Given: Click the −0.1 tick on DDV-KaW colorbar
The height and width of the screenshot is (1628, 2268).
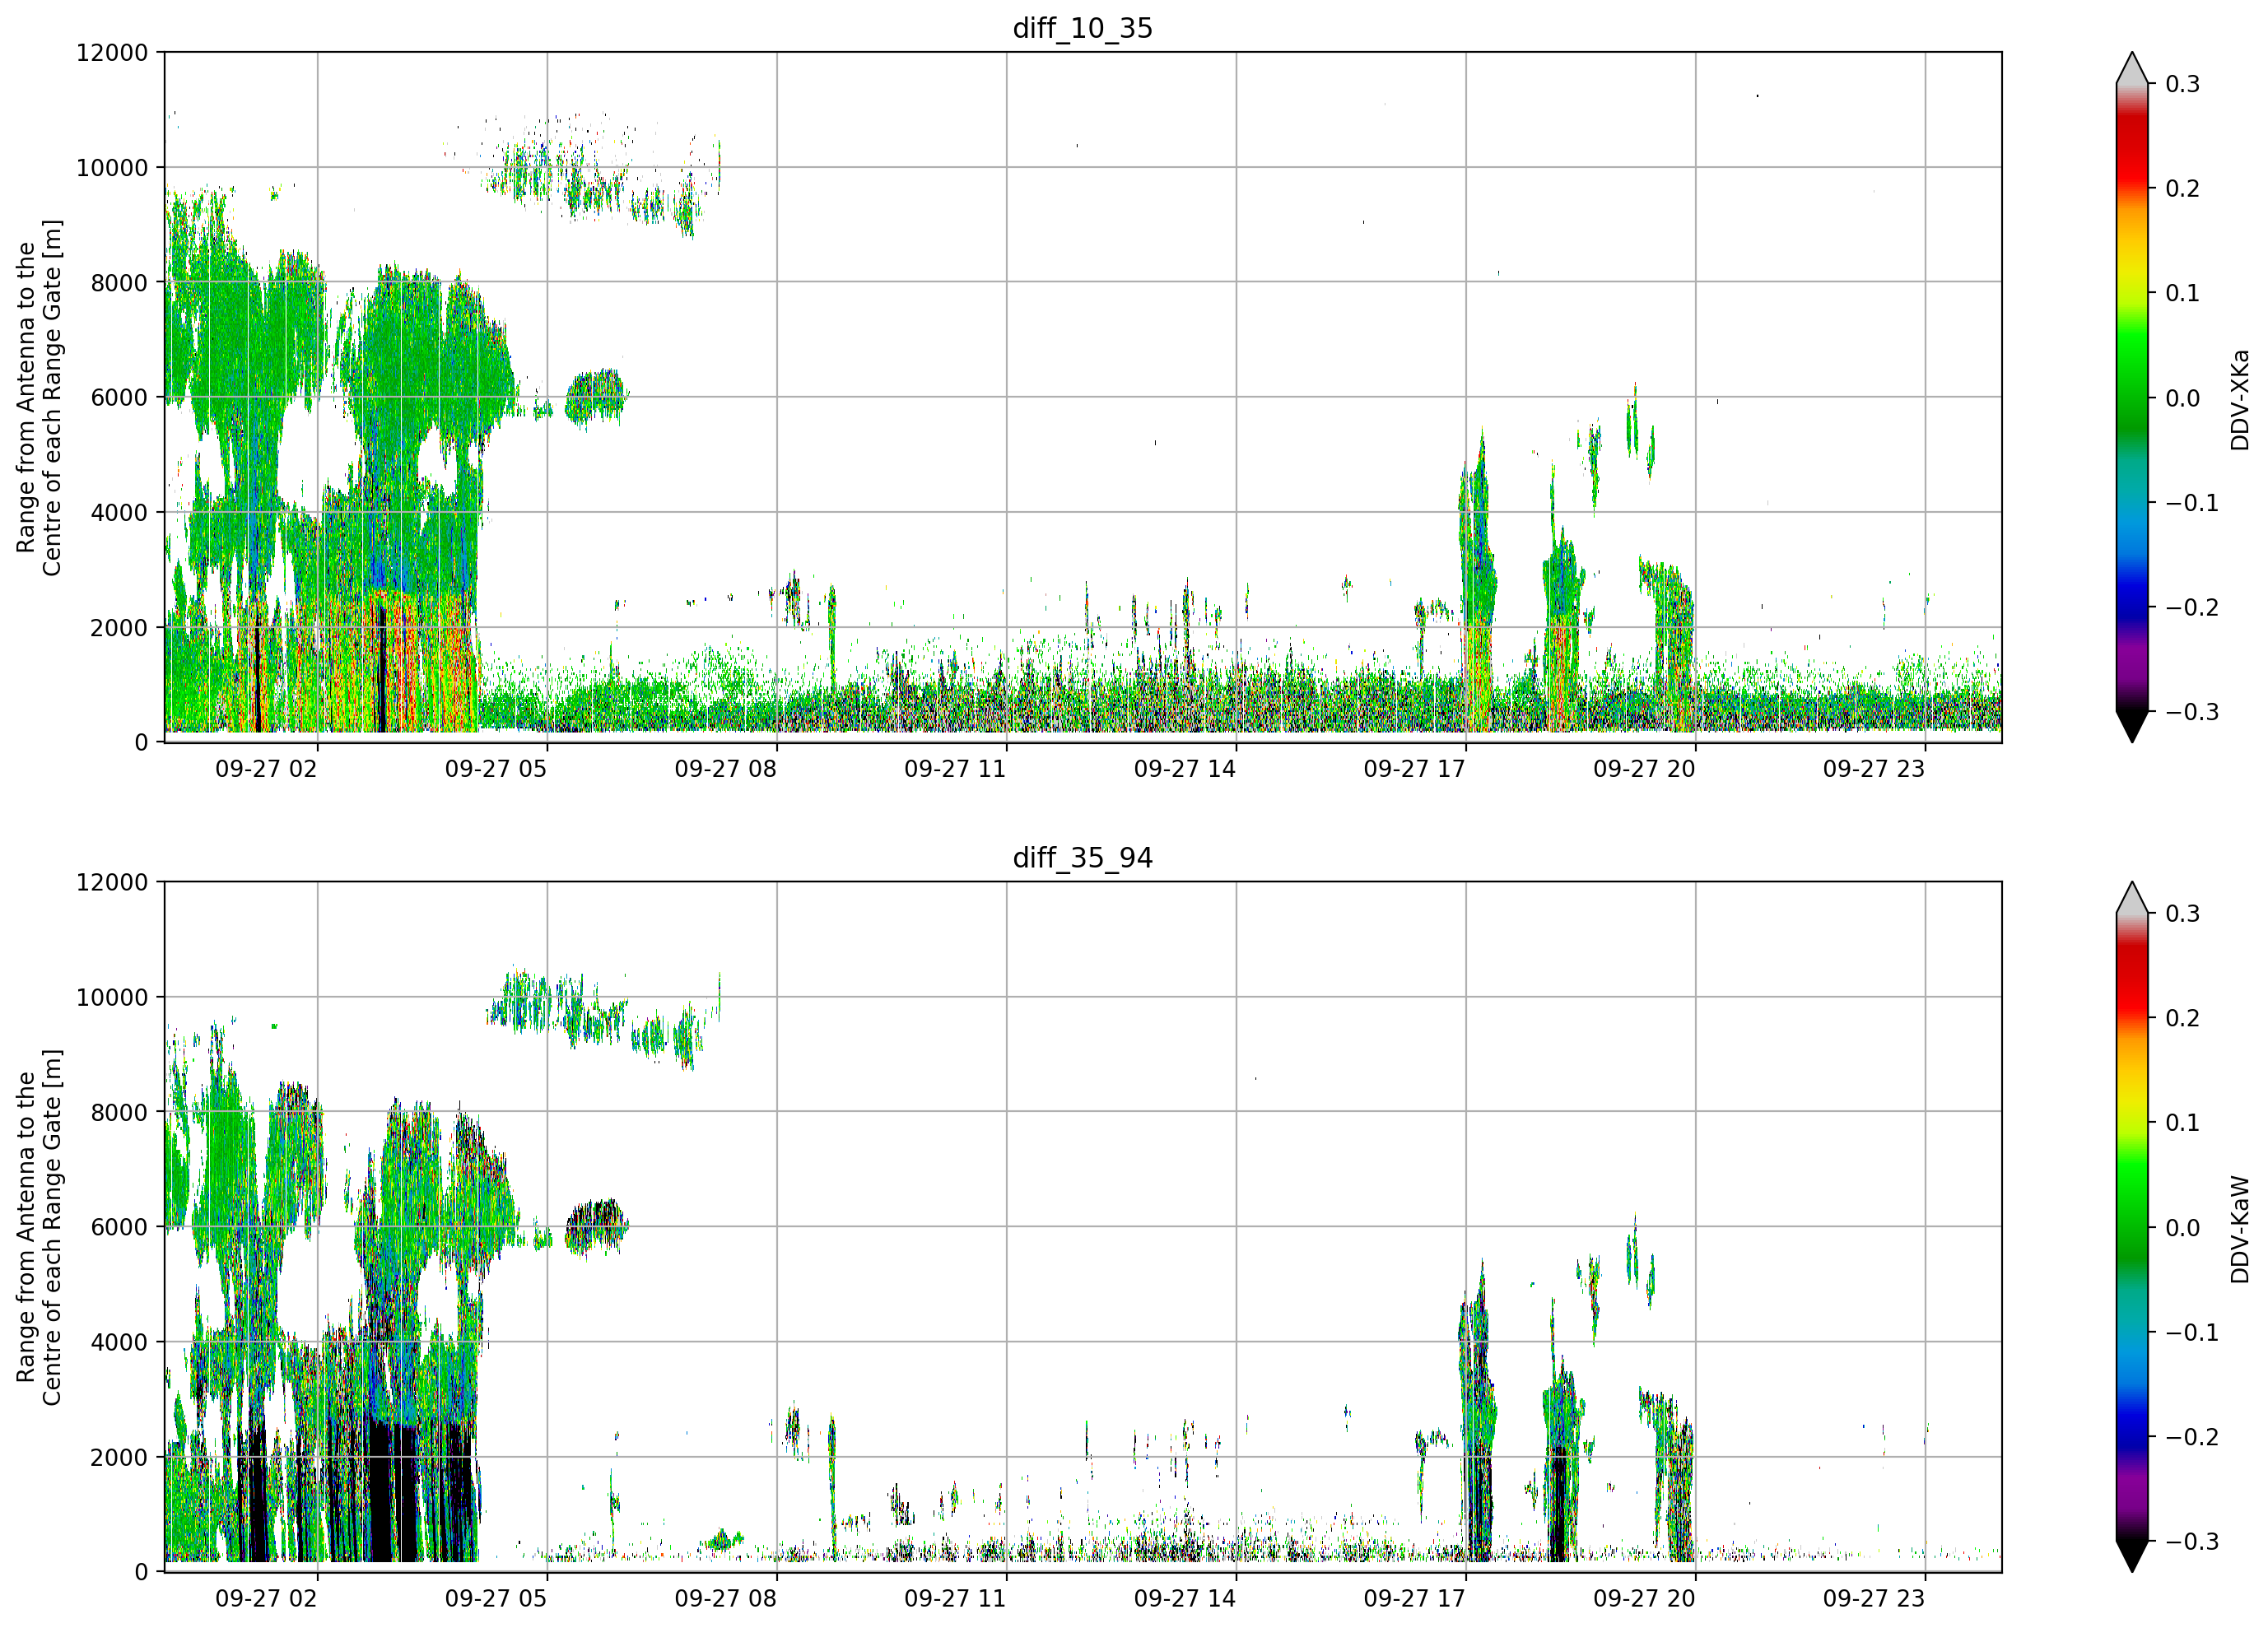Looking at the screenshot, I should (x=2192, y=1333).
